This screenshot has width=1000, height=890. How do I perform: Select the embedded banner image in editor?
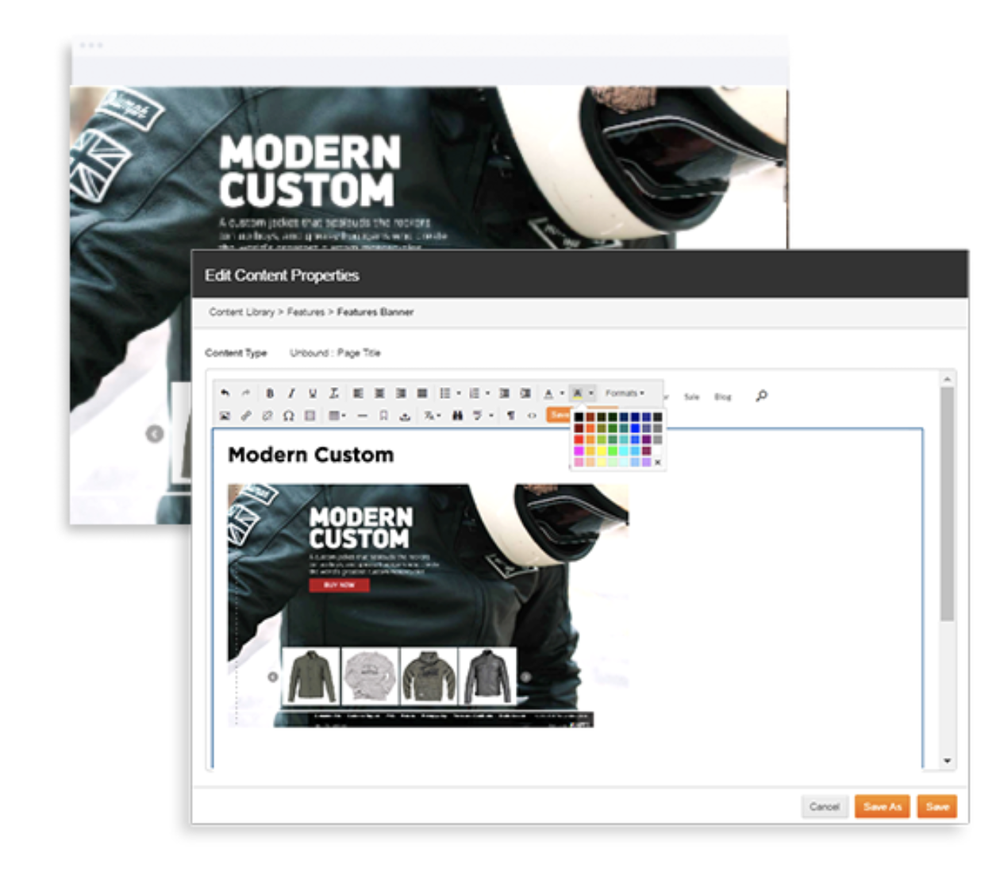428,606
